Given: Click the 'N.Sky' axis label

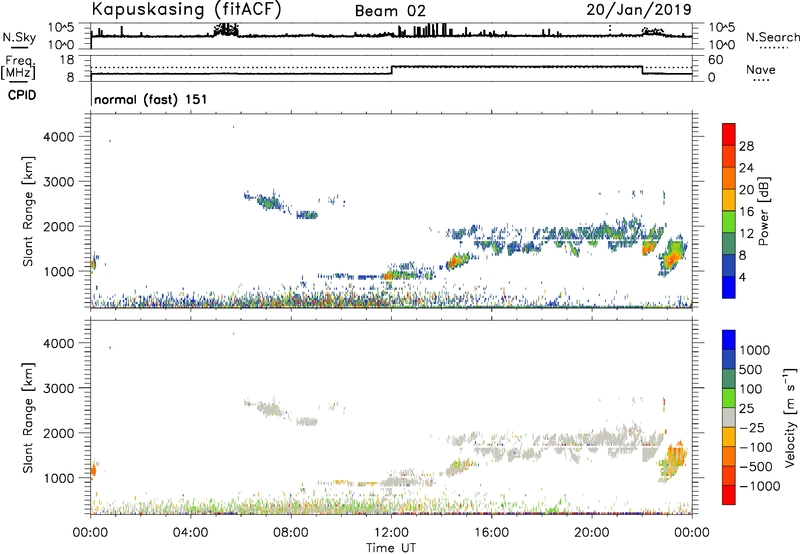Looking at the screenshot, I should pyautogui.click(x=19, y=37).
